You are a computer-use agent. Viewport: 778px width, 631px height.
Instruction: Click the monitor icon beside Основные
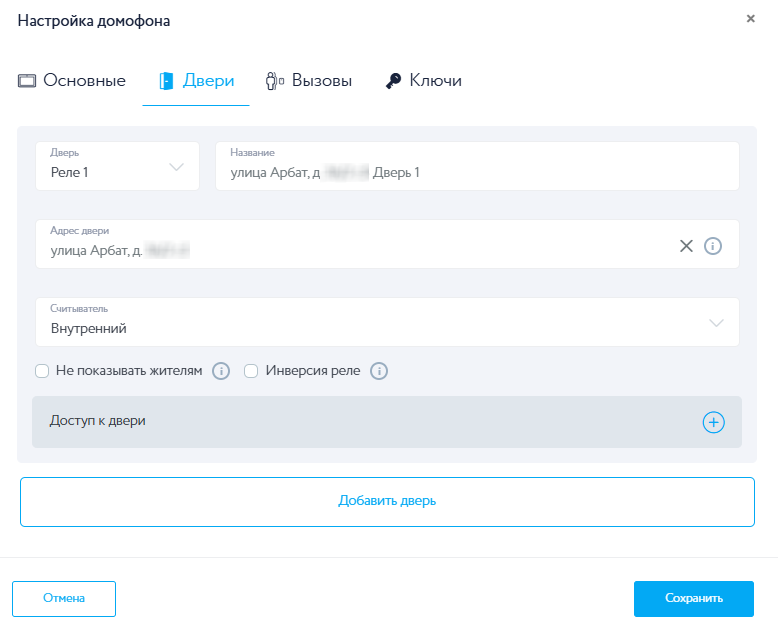(x=27, y=81)
